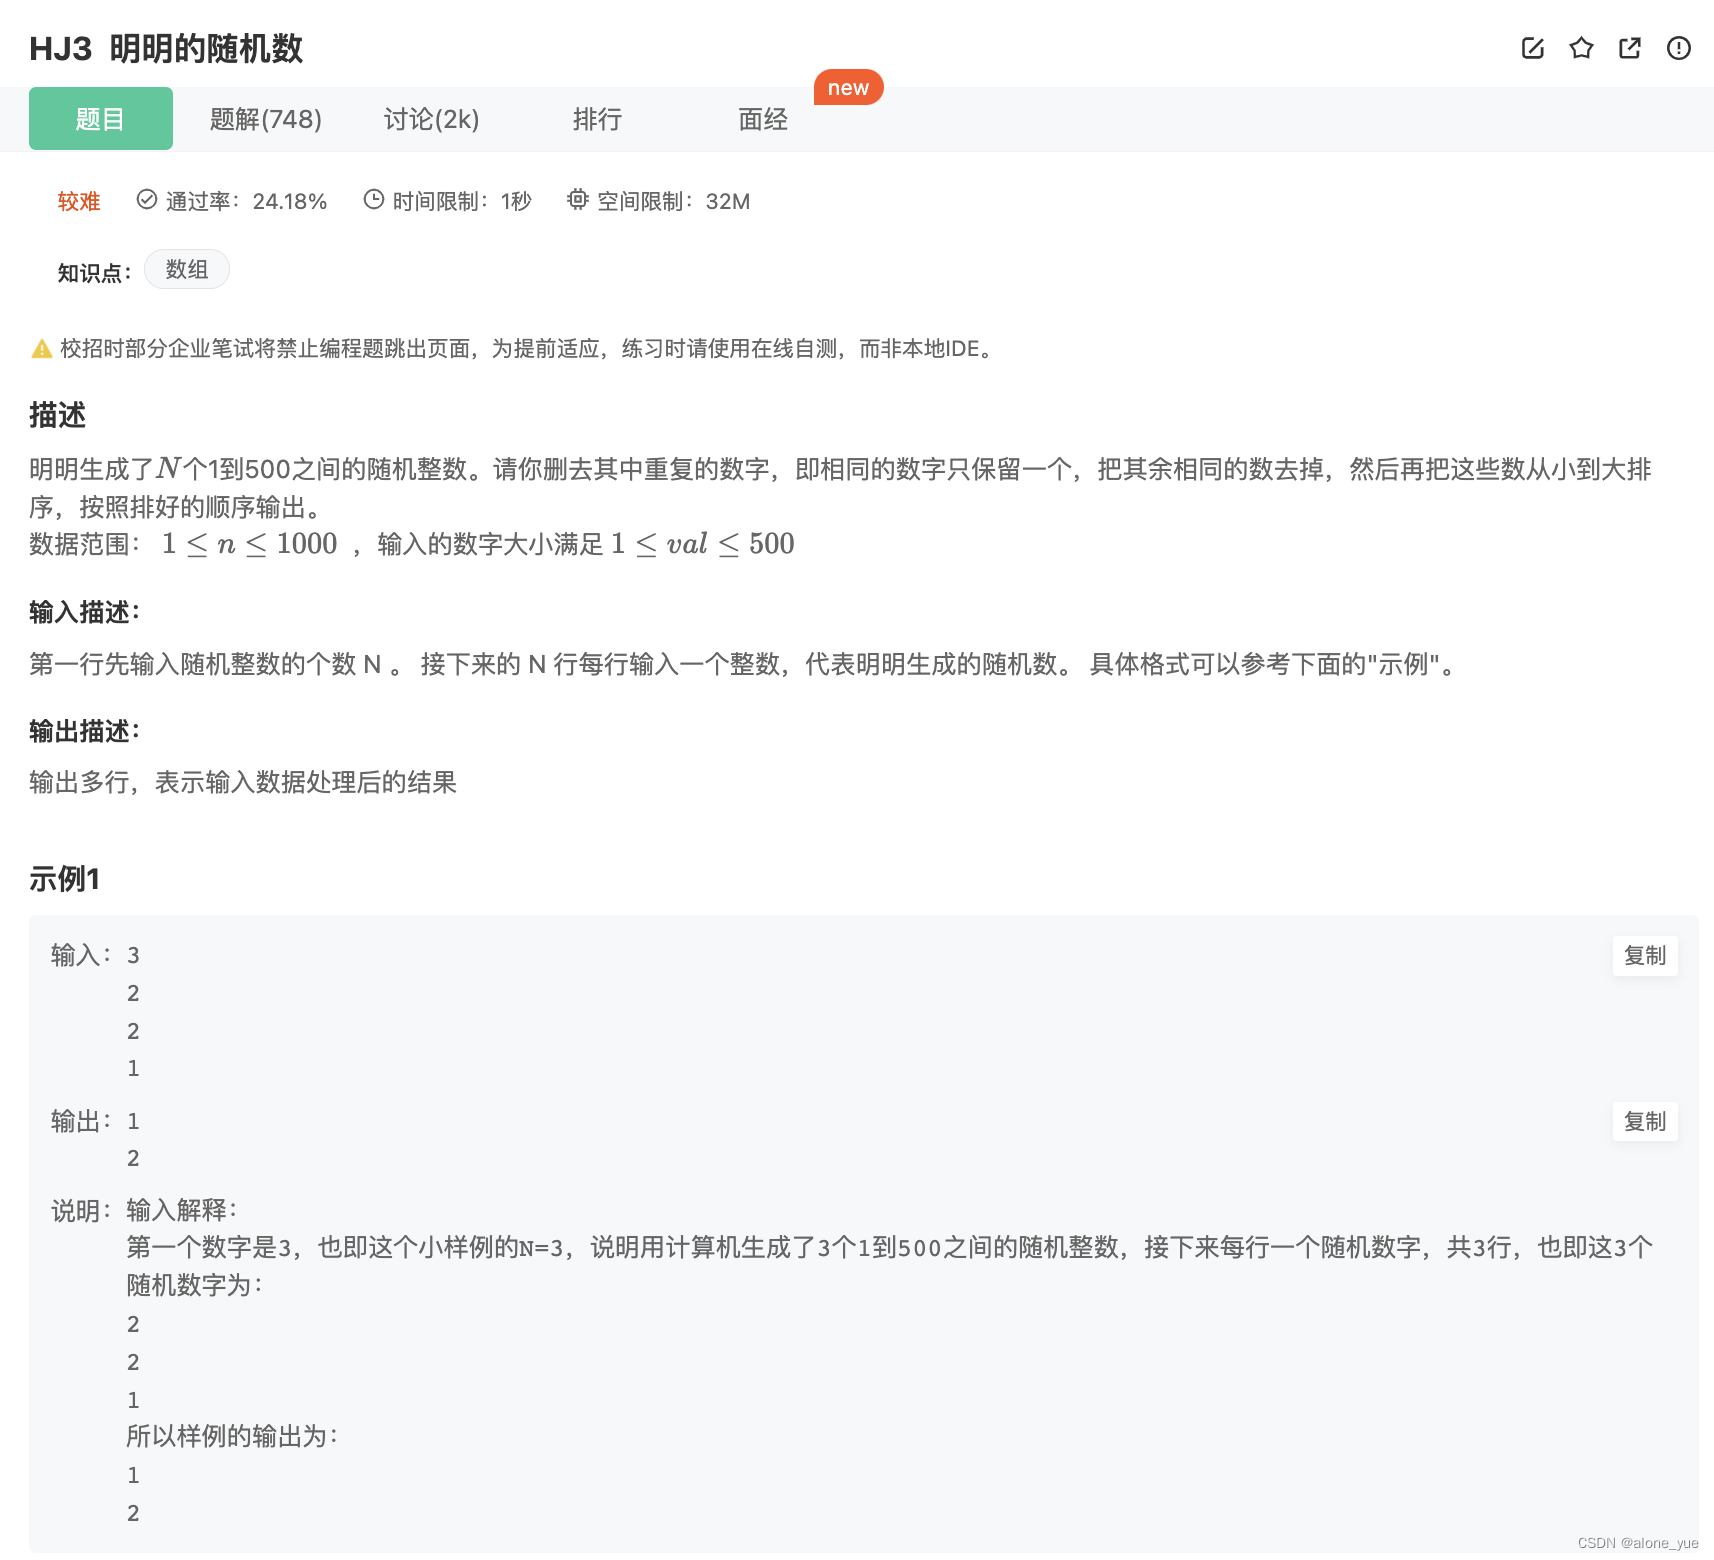
Task: Click the 较难 difficulty label
Action: [x=79, y=201]
